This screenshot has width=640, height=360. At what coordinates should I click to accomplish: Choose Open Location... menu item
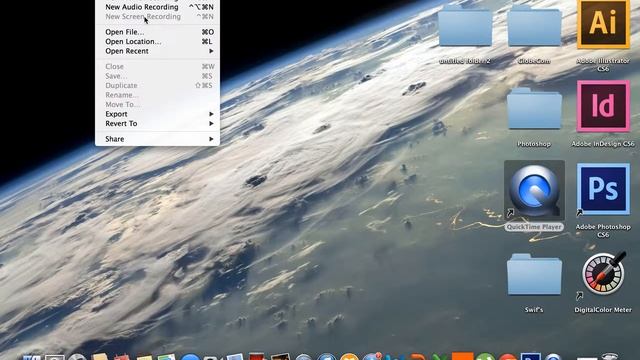(158, 42)
